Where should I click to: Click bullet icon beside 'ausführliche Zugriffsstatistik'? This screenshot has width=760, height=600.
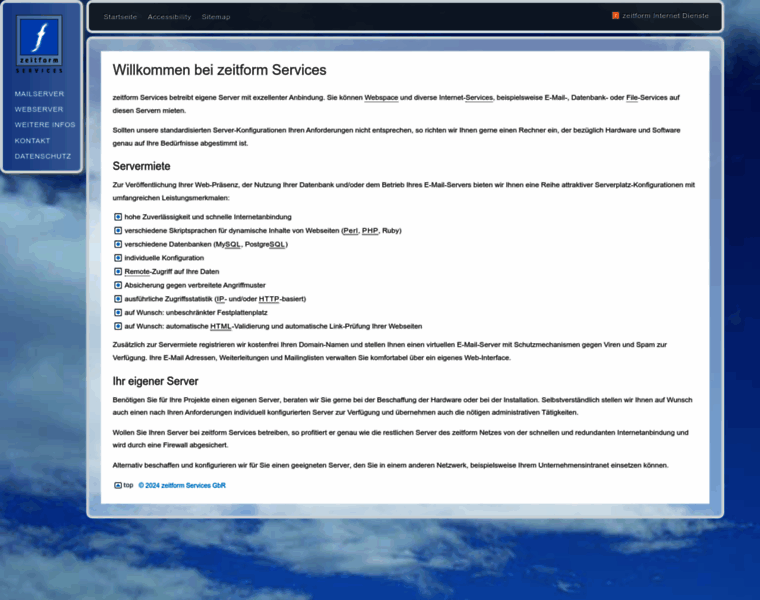(x=118, y=299)
